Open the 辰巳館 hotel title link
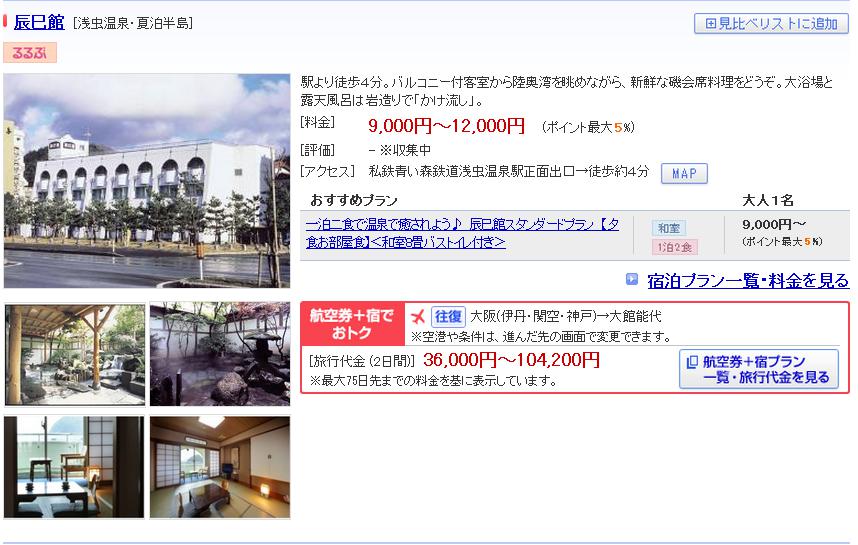858x545 pixels. pyautogui.click(x=39, y=22)
